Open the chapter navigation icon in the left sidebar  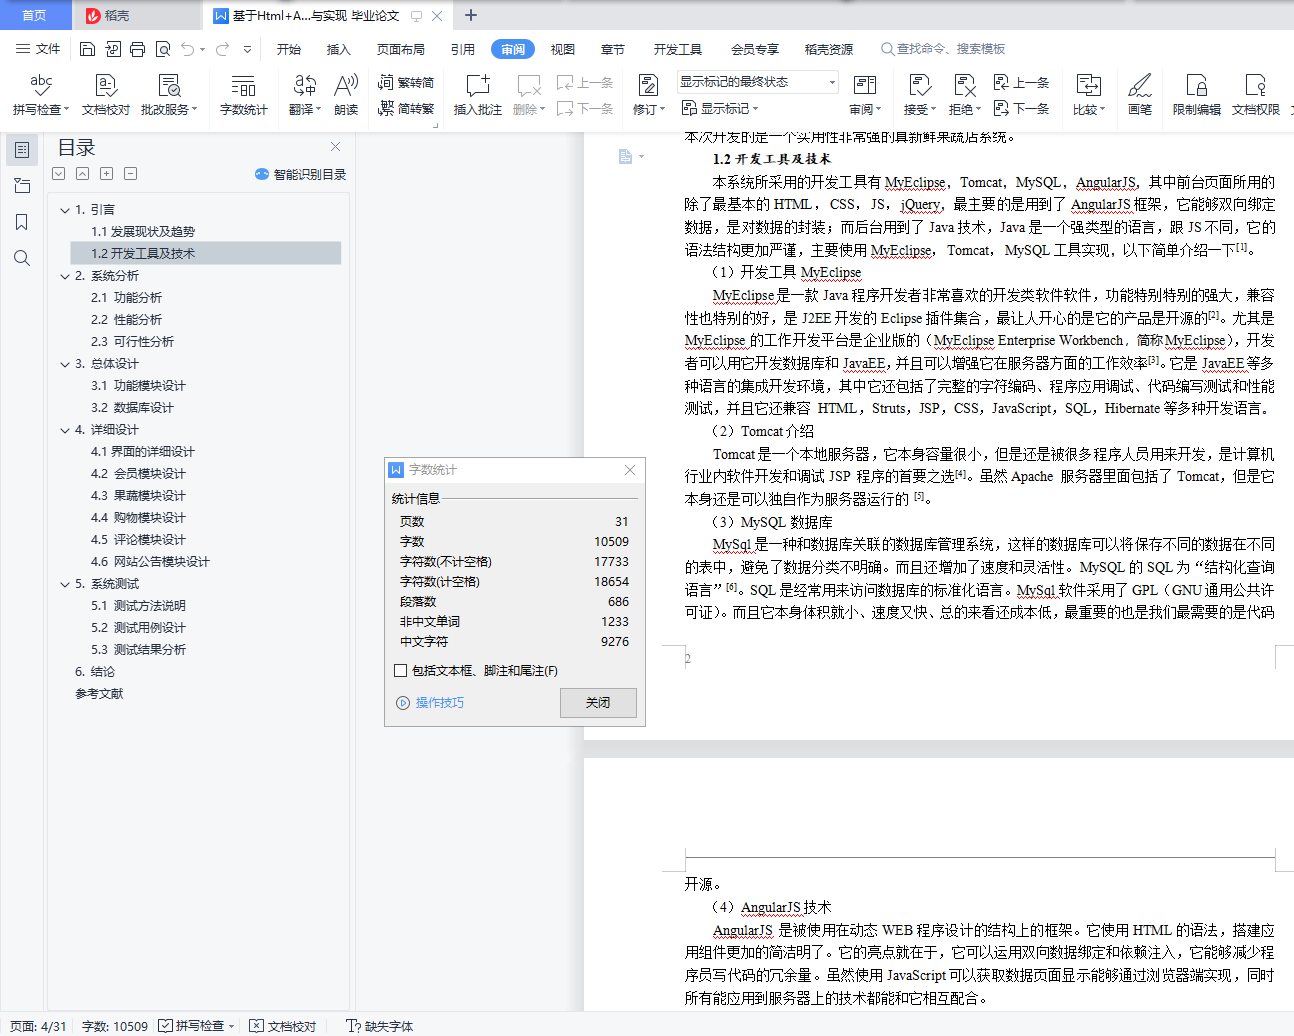click(22, 186)
